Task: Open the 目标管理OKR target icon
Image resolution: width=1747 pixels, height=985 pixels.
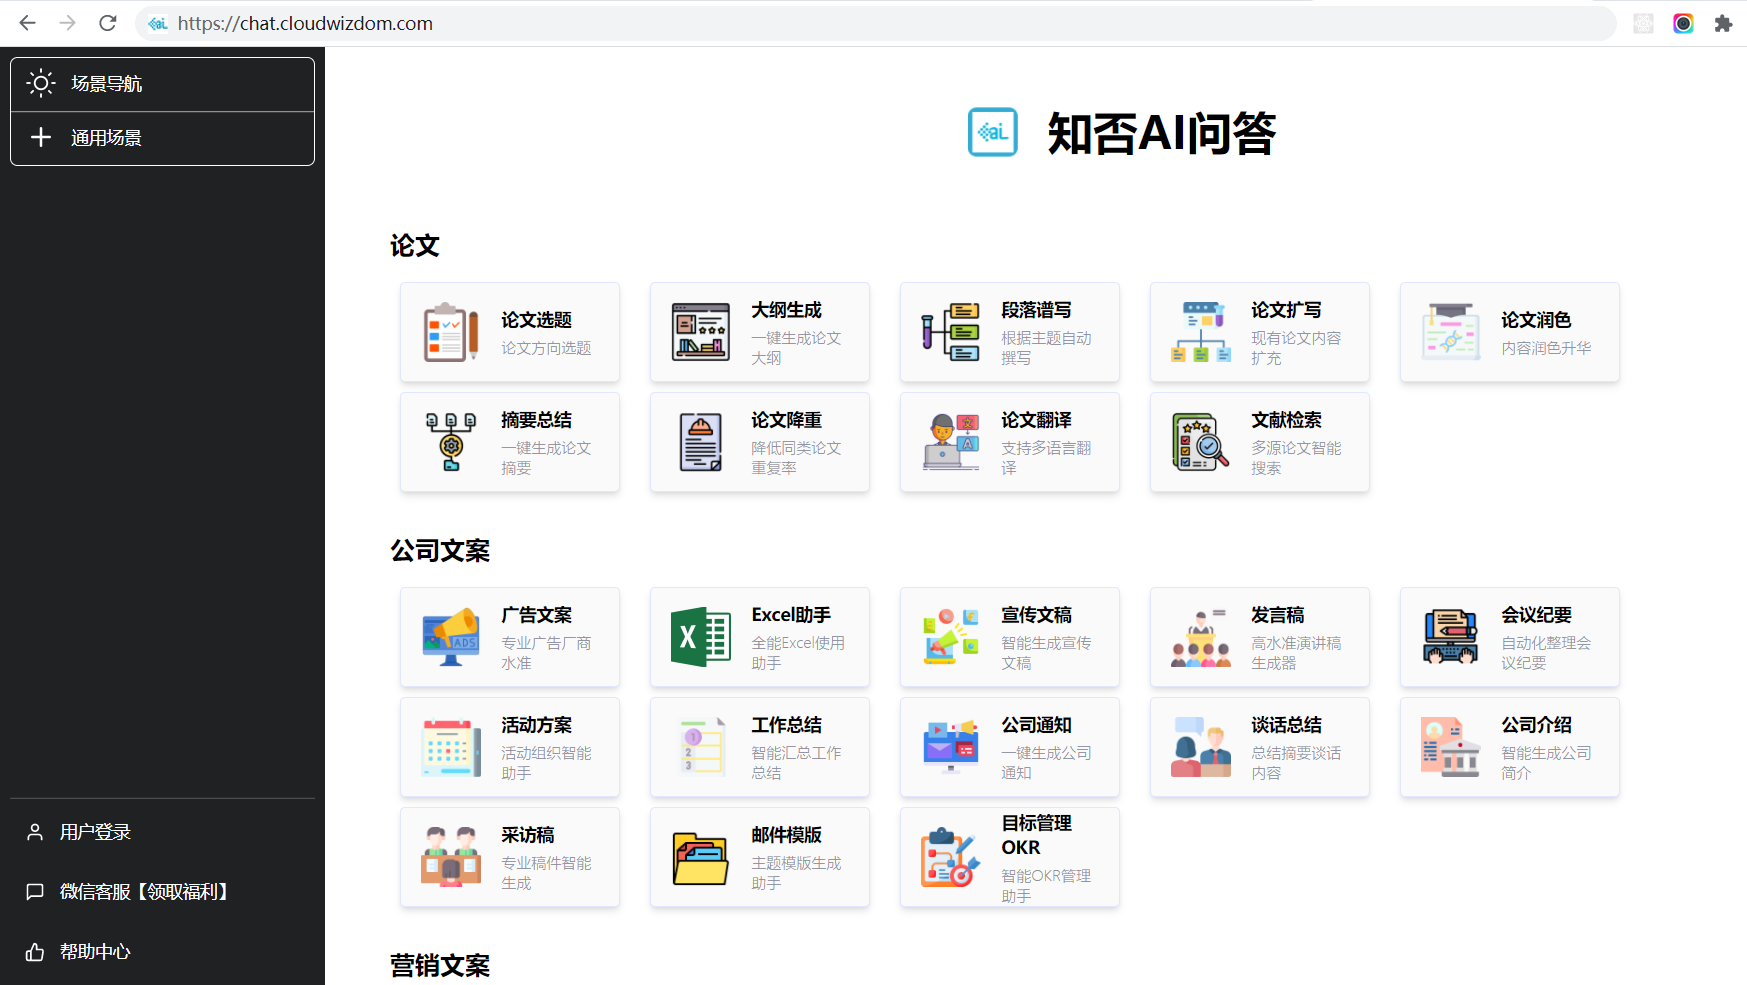Action: [x=951, y=857]
